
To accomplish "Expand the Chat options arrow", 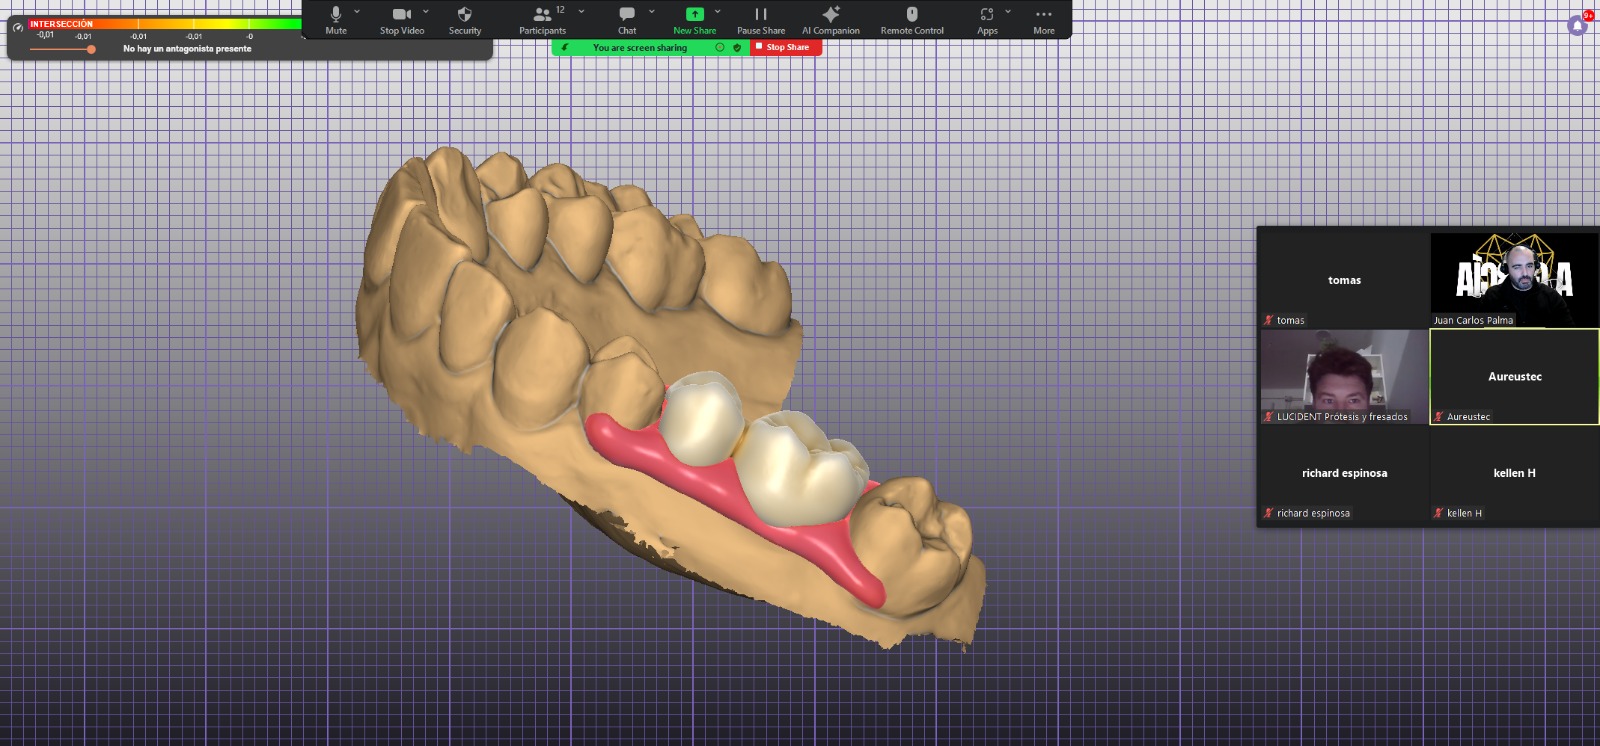I will coord(652,12).
